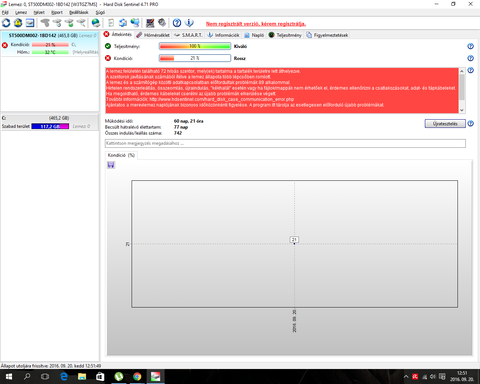Click the blue info toolbar icon
This screenshot has width=480, height=384.
[189, 23]
